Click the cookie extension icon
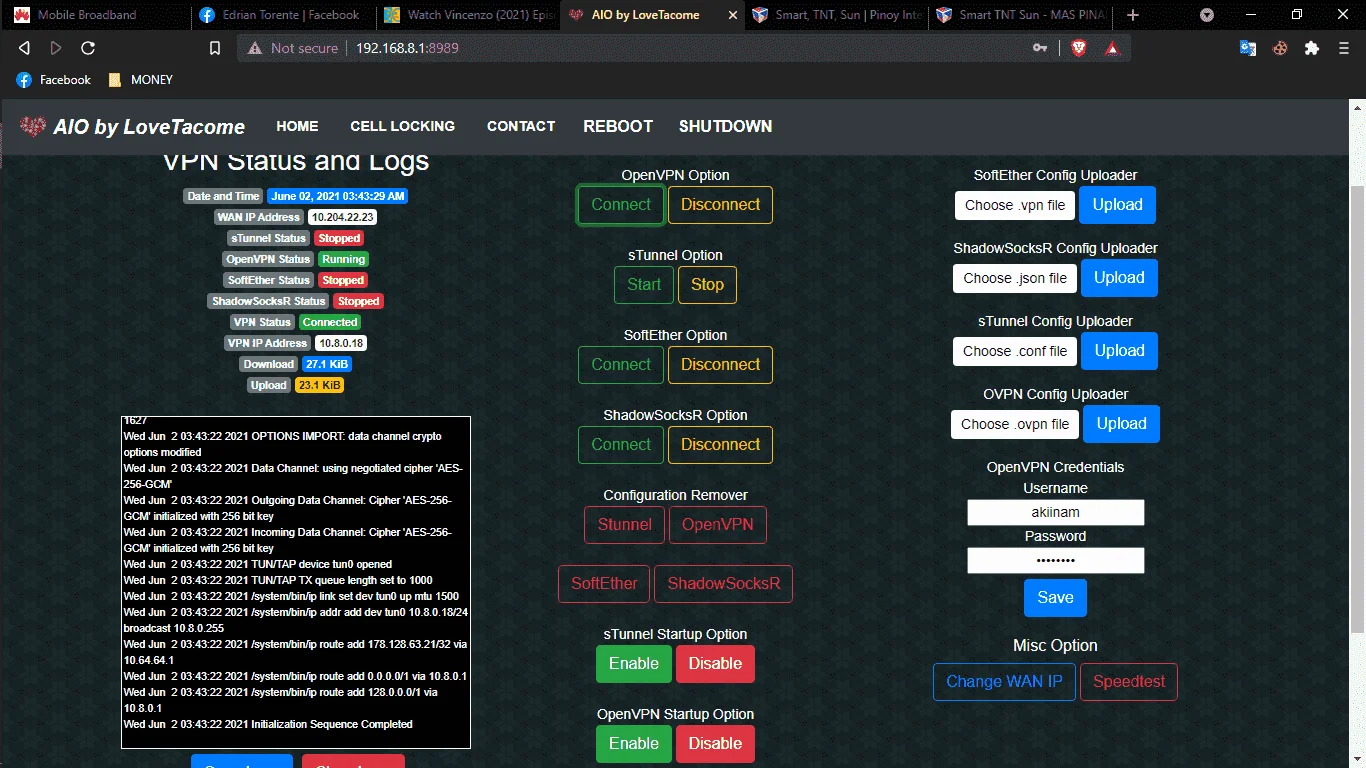The height and width of the screenshot is (768, 1366). coord(1279,48)
